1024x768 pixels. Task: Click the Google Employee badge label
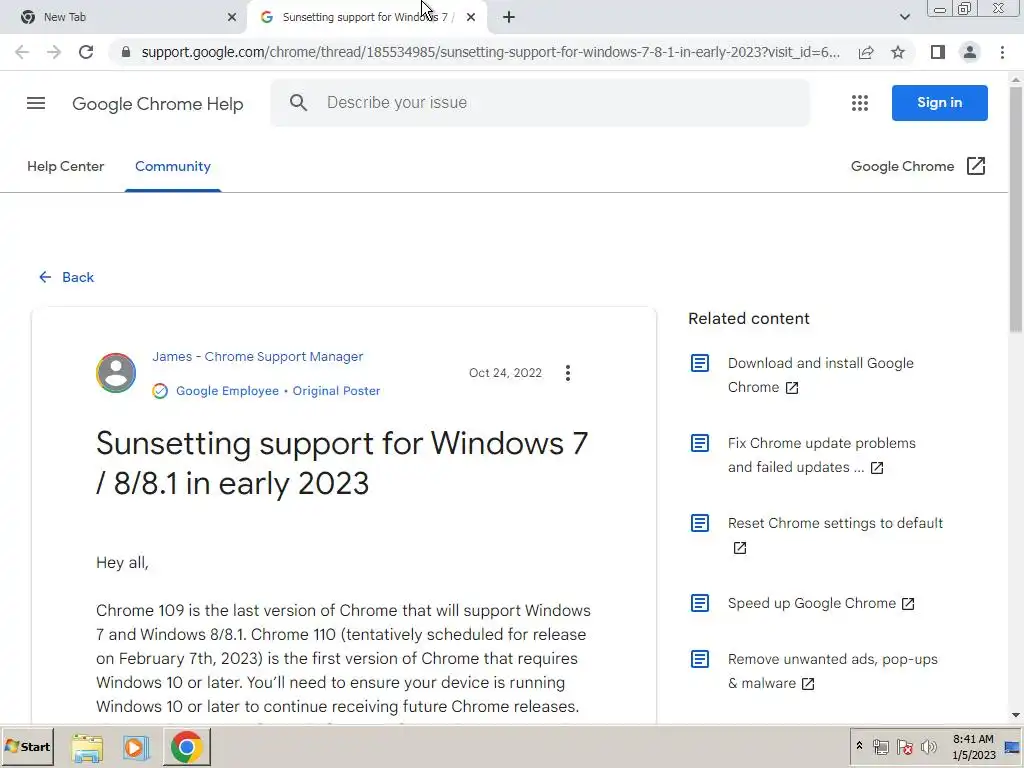pyautogui.click(x=227, y=391)
